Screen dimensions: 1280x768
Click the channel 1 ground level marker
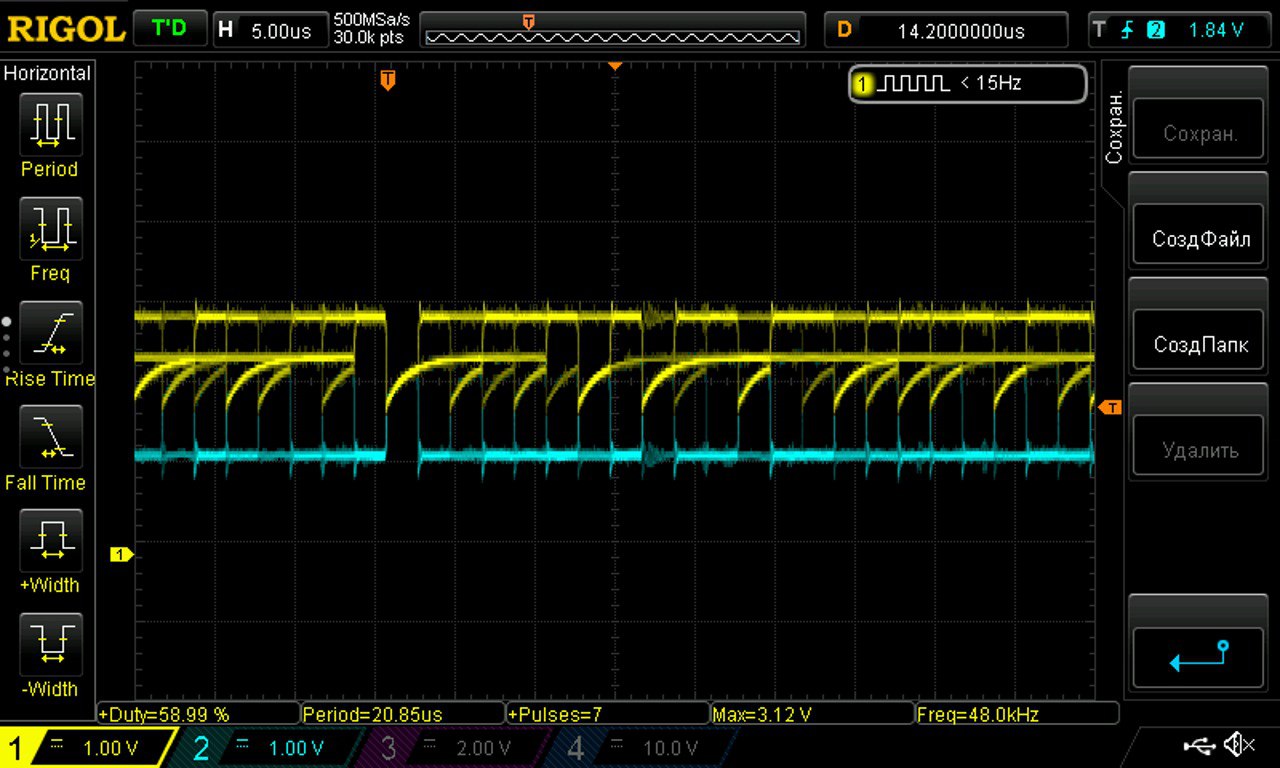pos(122,554)
